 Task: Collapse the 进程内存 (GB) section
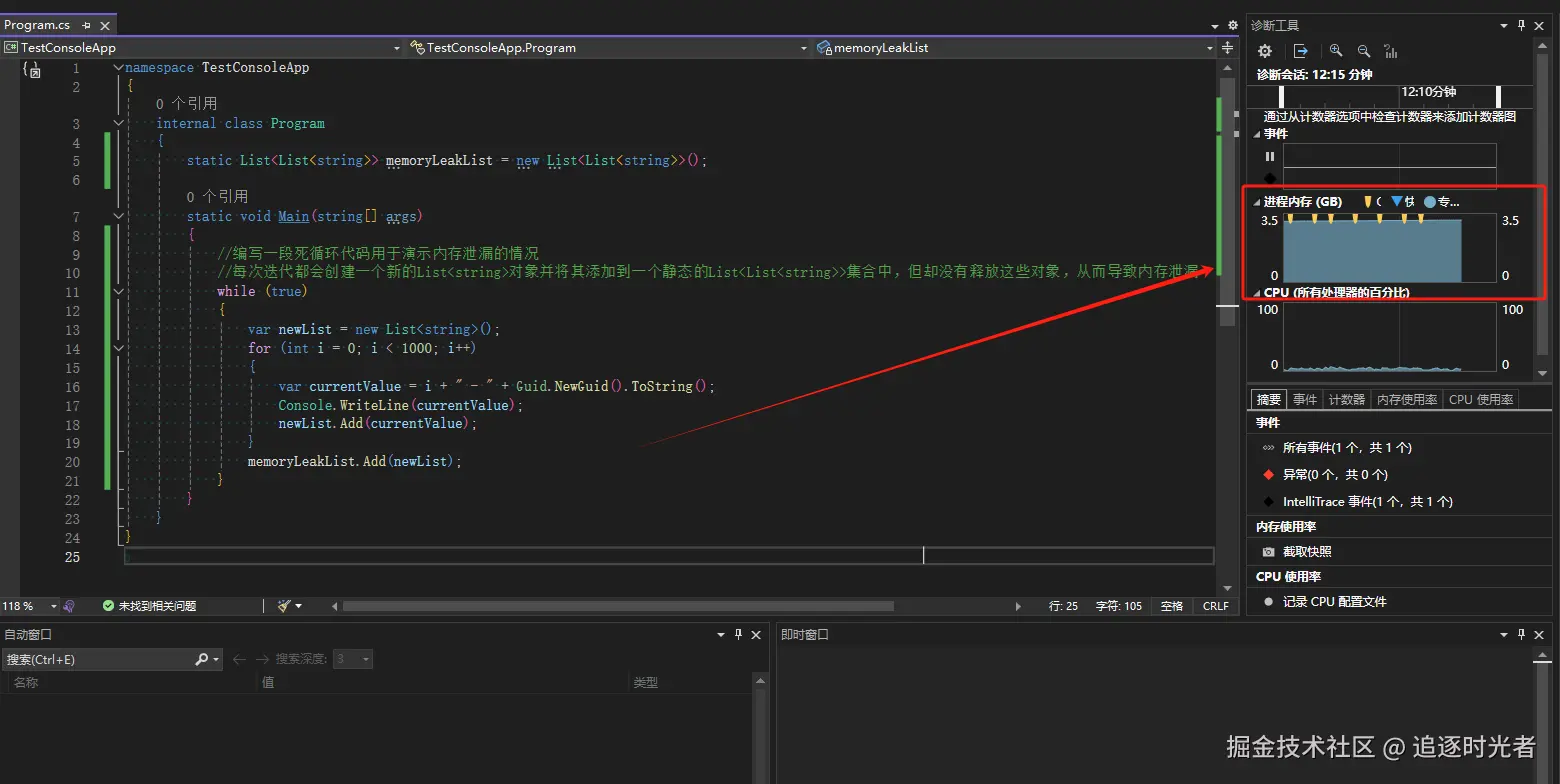point(1258,202)
